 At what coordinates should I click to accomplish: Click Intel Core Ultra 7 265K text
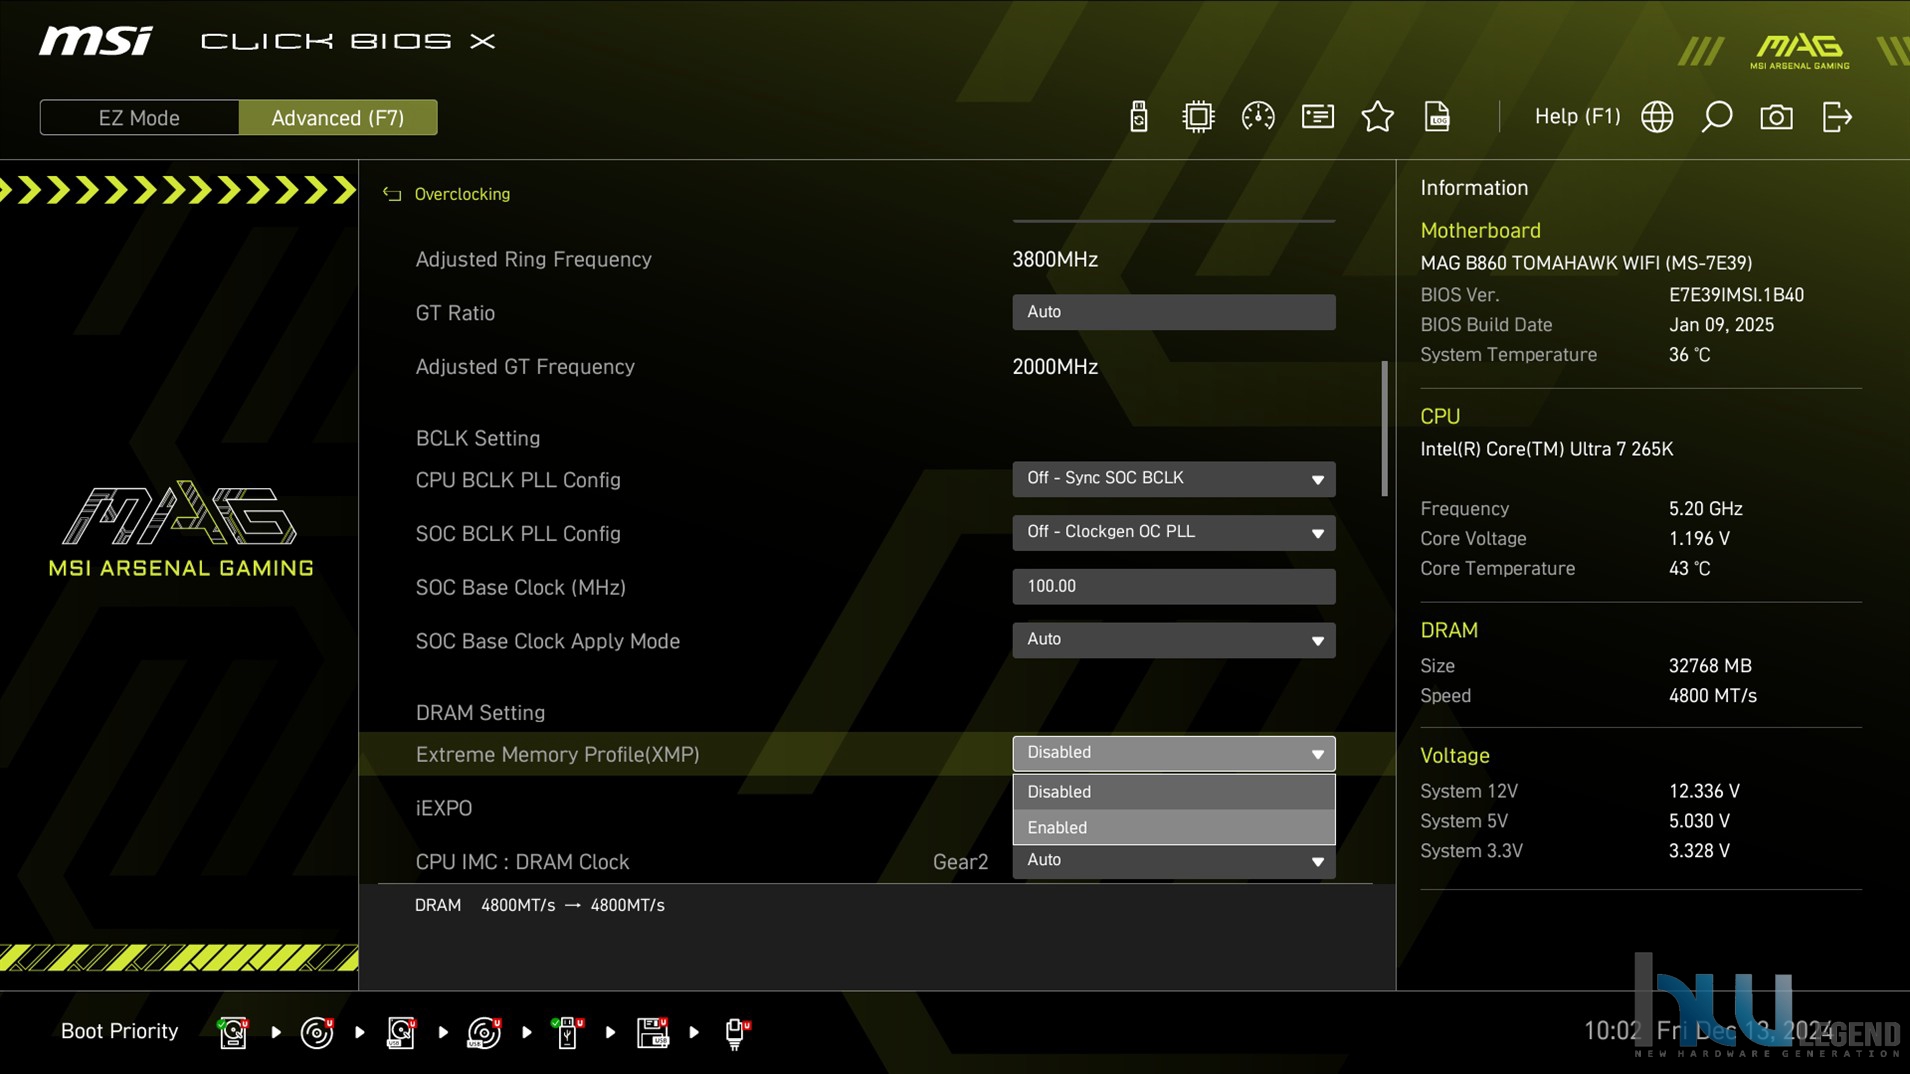point(1546,449)
